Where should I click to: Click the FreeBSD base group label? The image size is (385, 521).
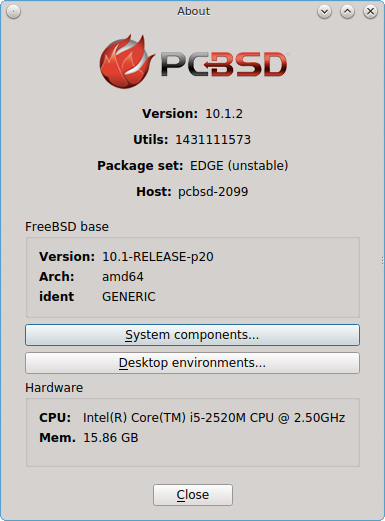pos(67,227)
